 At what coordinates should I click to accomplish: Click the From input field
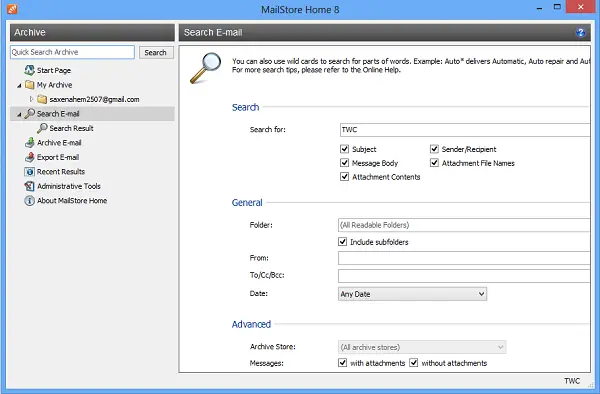pyautogui.click(x=464, y=258)
